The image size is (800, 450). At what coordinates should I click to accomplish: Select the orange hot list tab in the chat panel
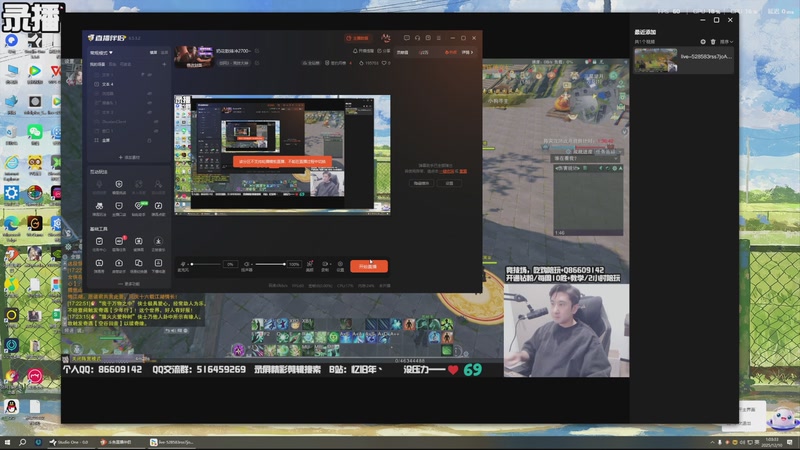pyautogui.click(x=451, y=52)
